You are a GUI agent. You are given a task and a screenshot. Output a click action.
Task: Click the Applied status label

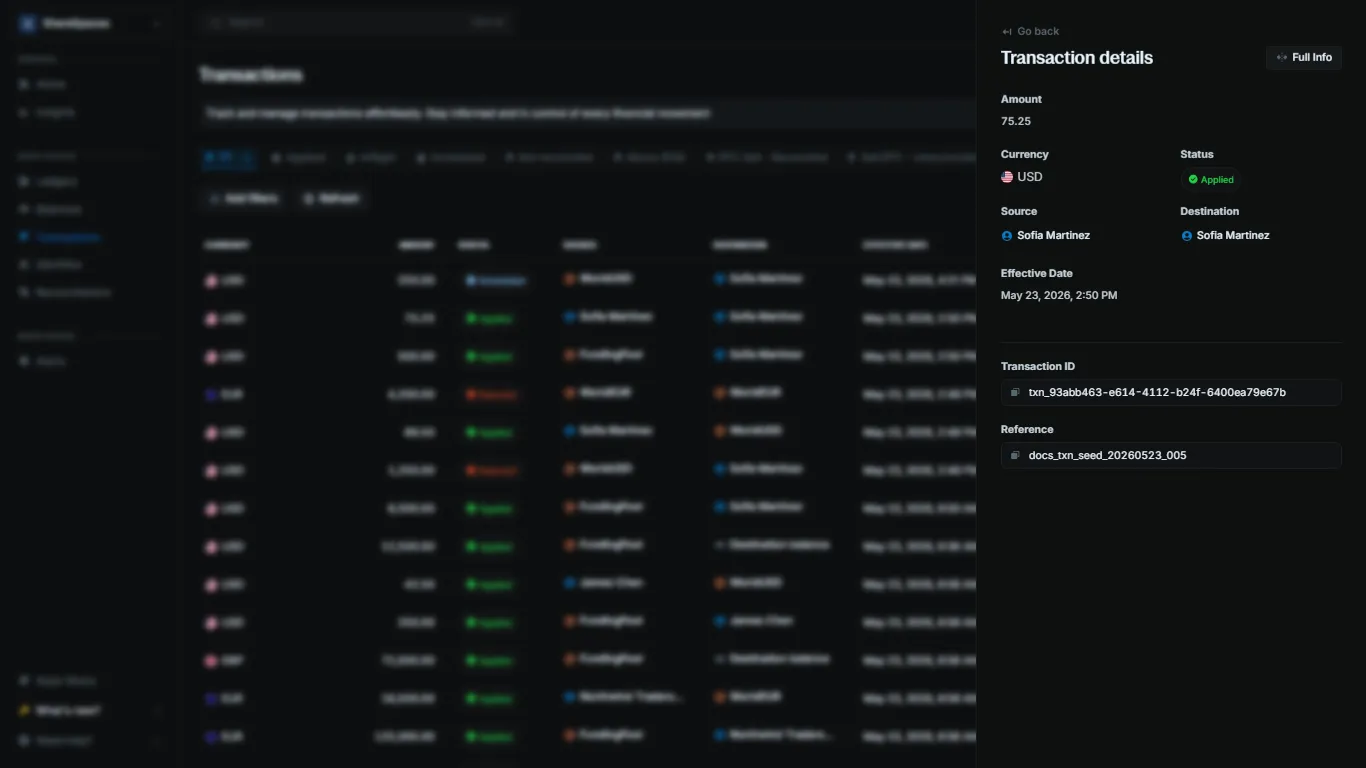[x=1217, y=180]
